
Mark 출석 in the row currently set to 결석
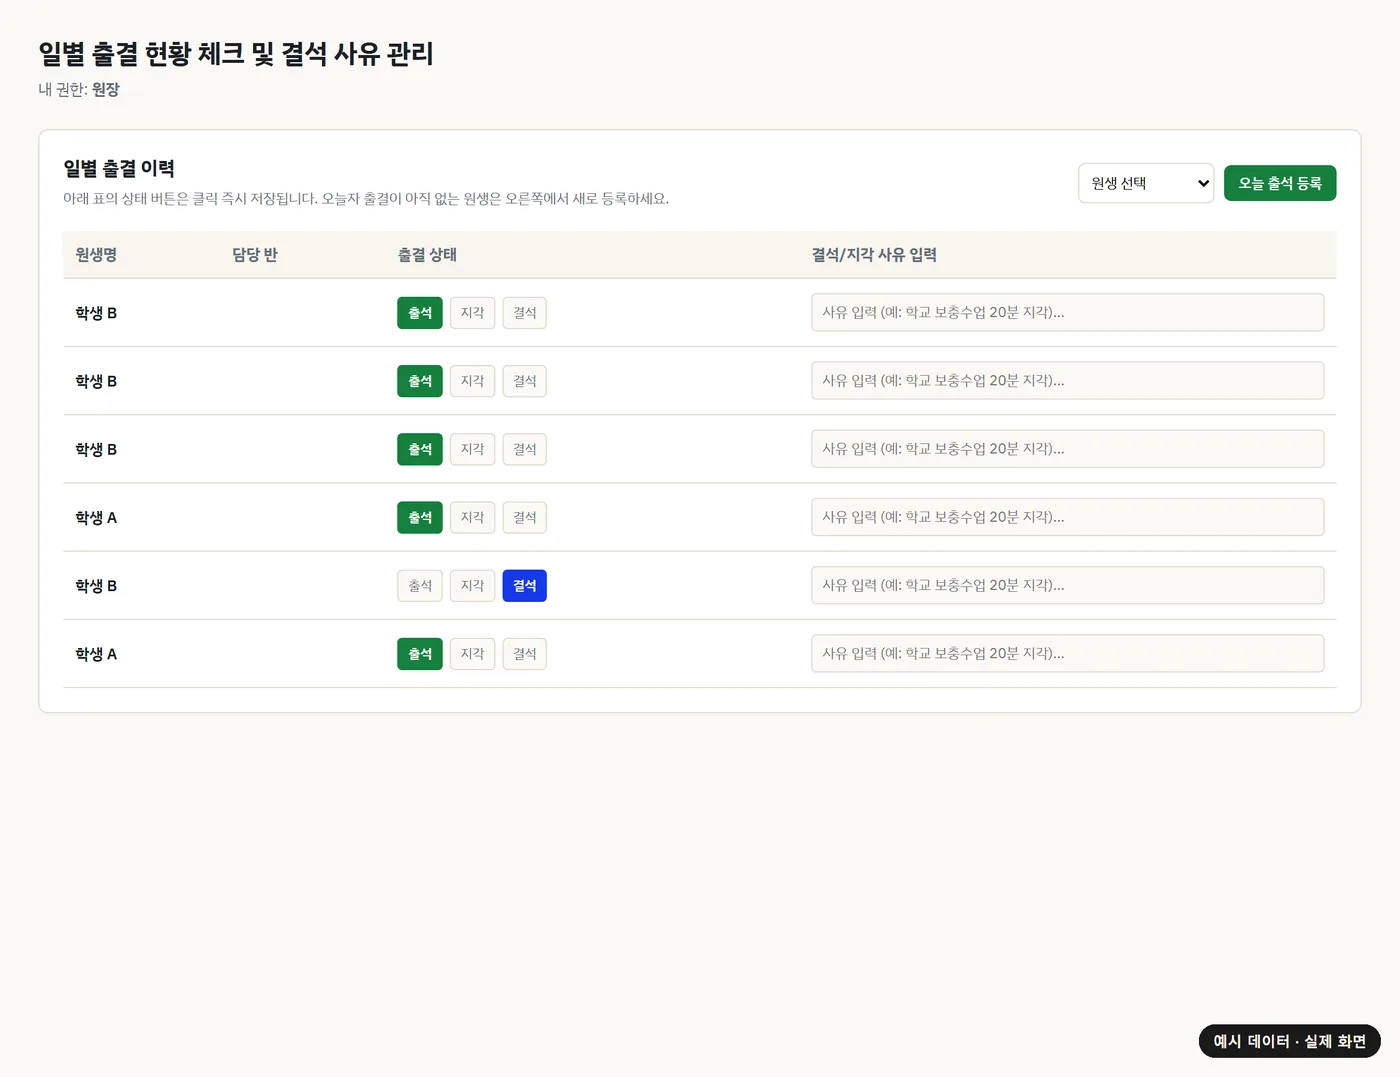click(x=420, y=586)
